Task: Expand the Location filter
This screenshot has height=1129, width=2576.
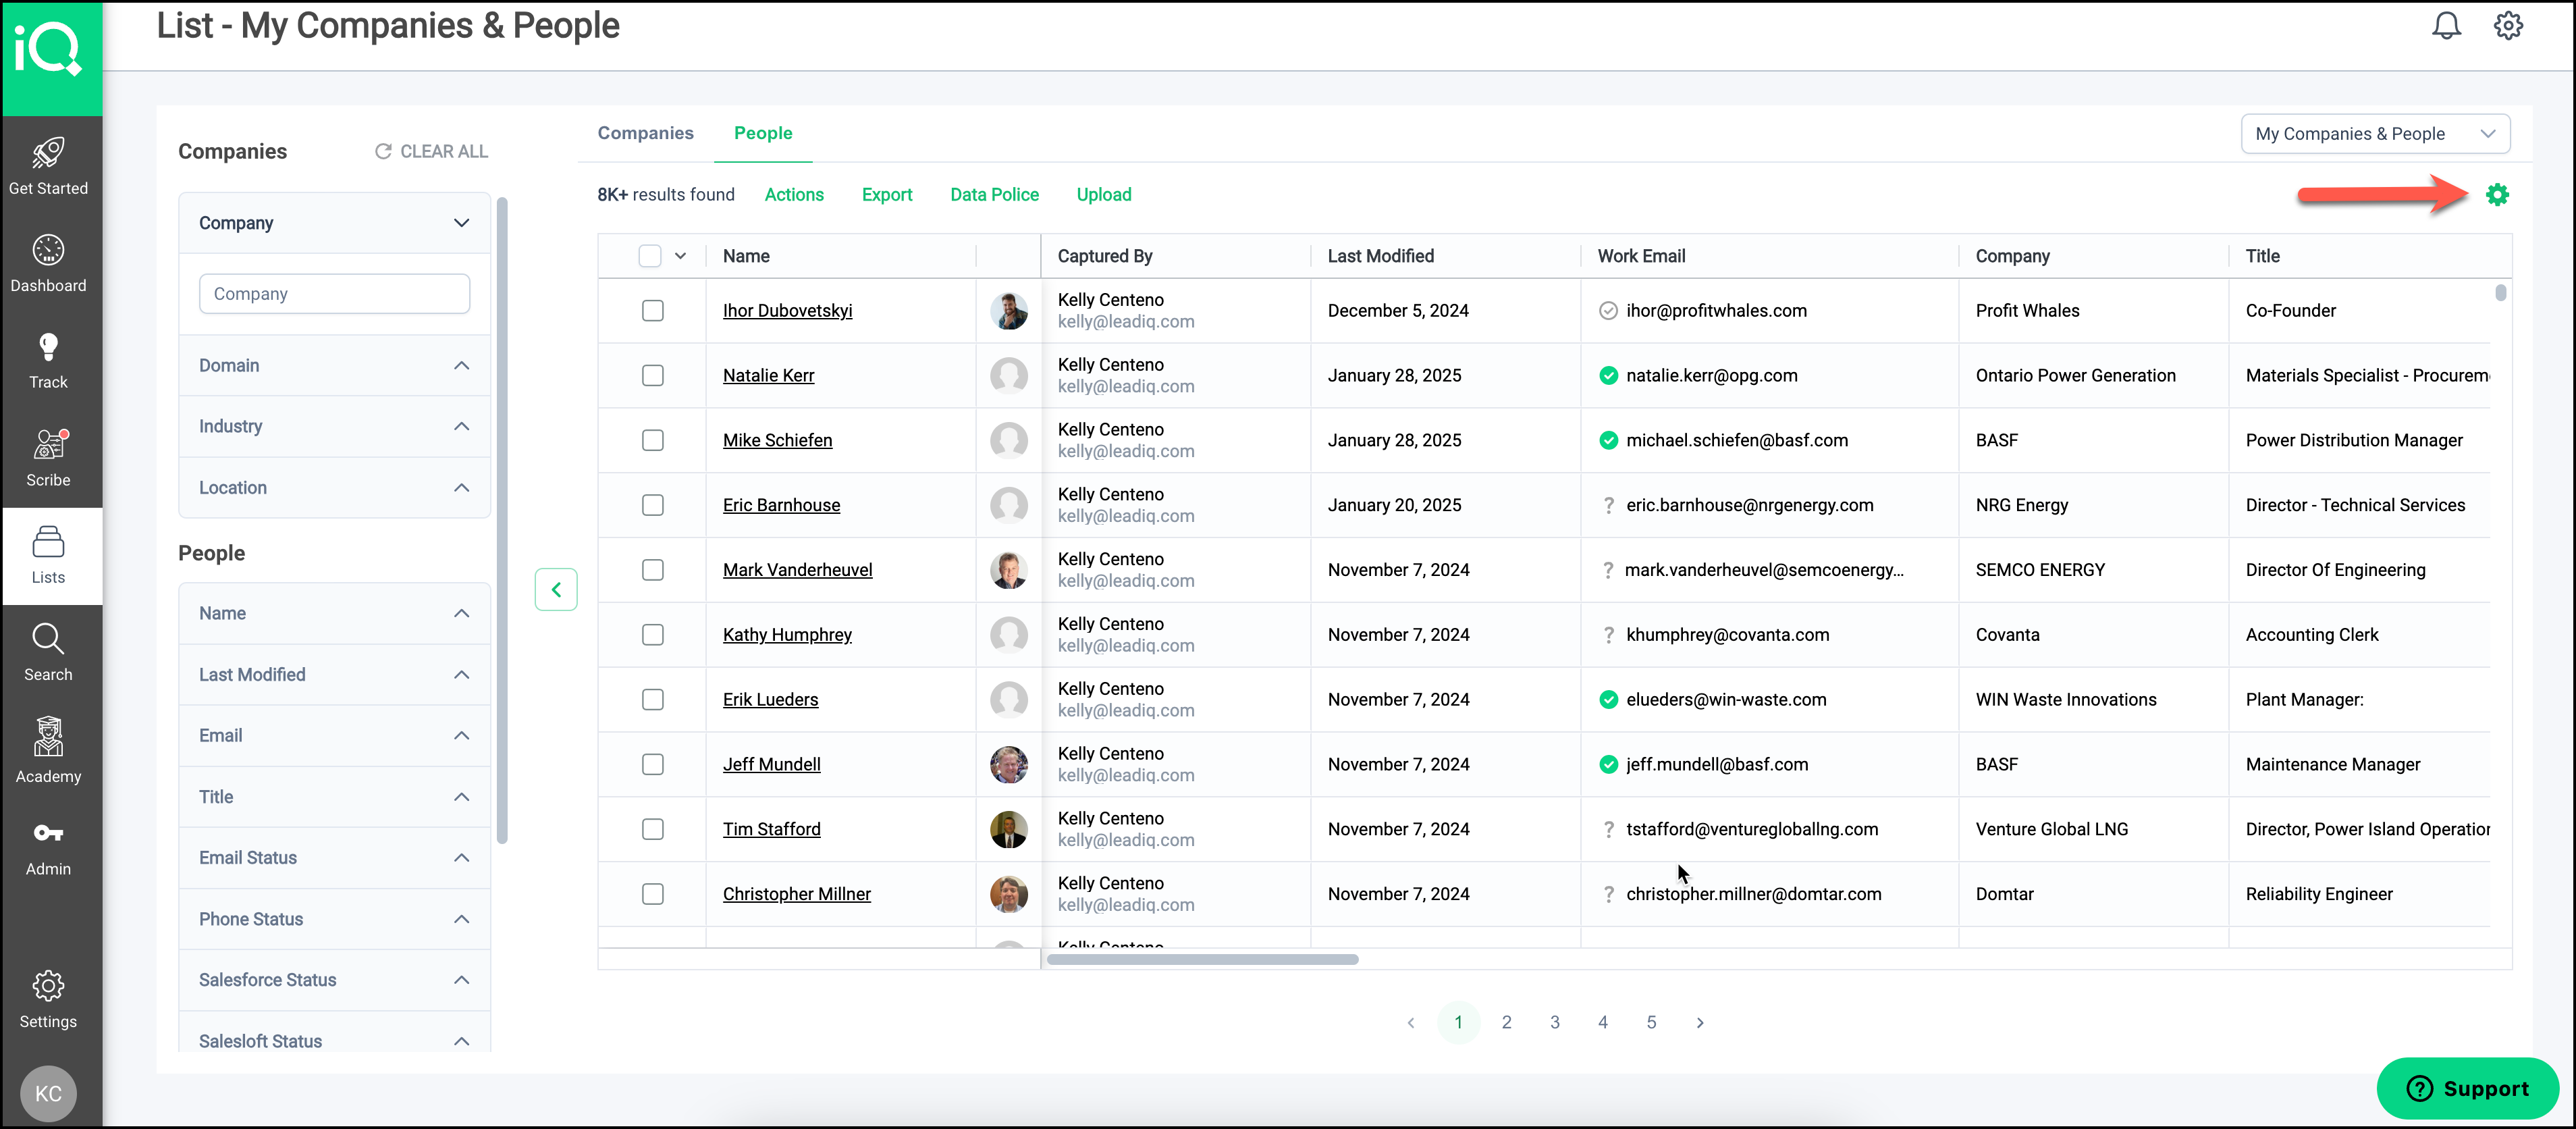Action: point(334,488)
